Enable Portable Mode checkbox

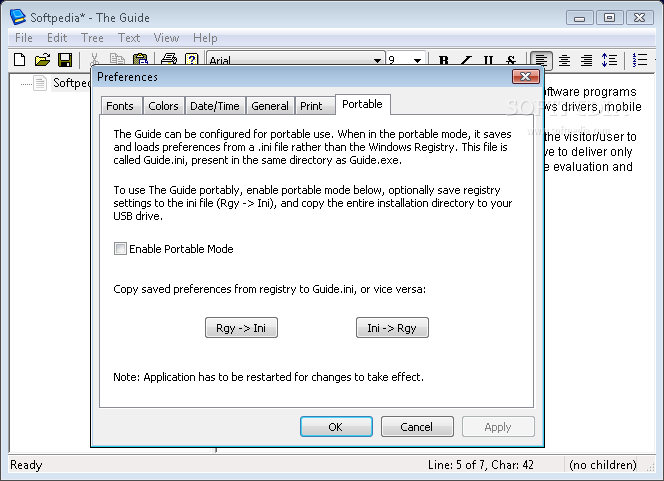[x=120, y=249]
